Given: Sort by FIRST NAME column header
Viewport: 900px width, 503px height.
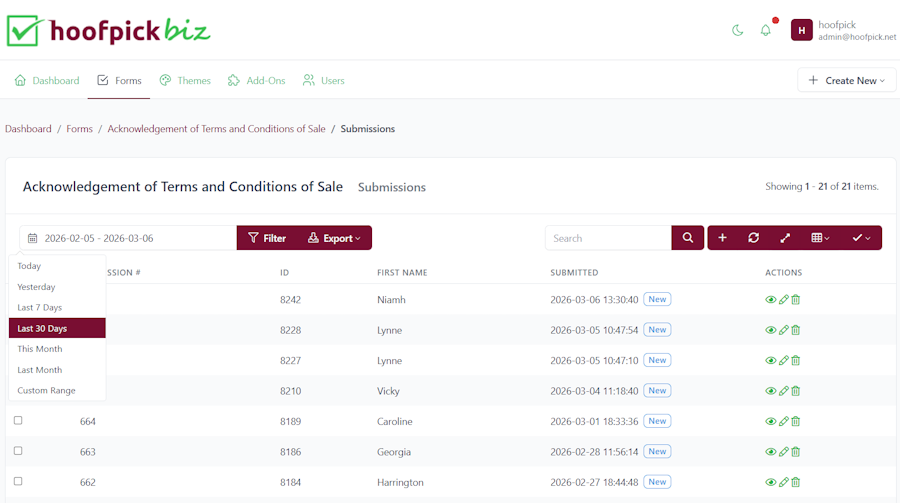Looking at the screenshot, I should (x=402, y=272).
